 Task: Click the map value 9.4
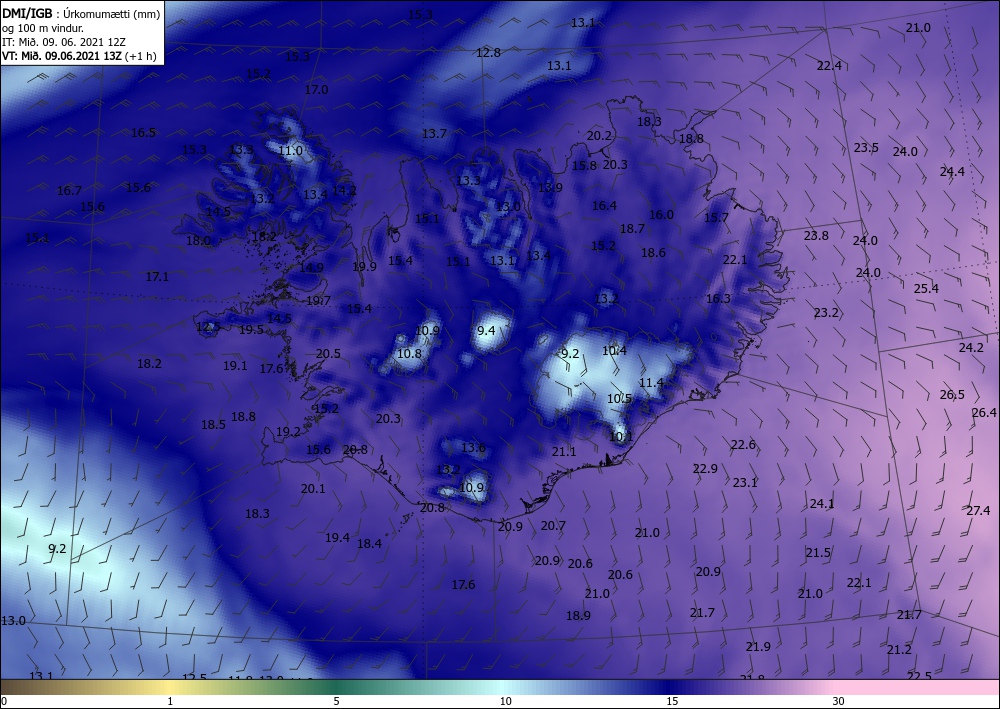click(x=486, y=330)
